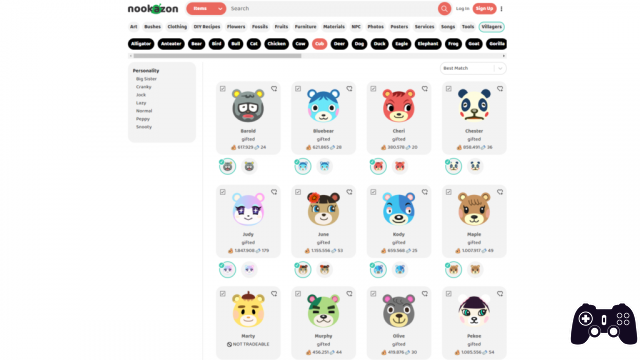Click wishlist heart icon on Judy card
640x360 pixels.
click(x=274, y=192)
